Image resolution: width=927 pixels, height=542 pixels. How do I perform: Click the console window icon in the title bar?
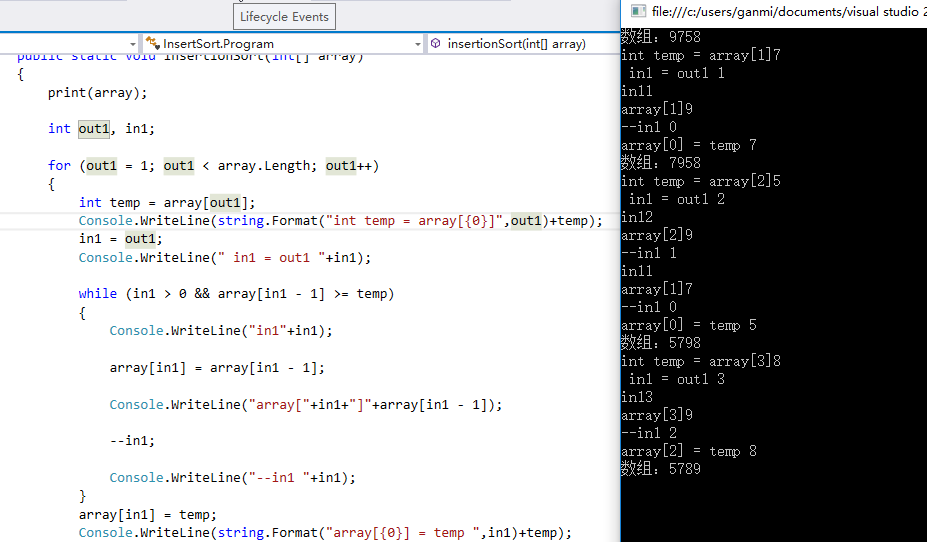point(638,11)
